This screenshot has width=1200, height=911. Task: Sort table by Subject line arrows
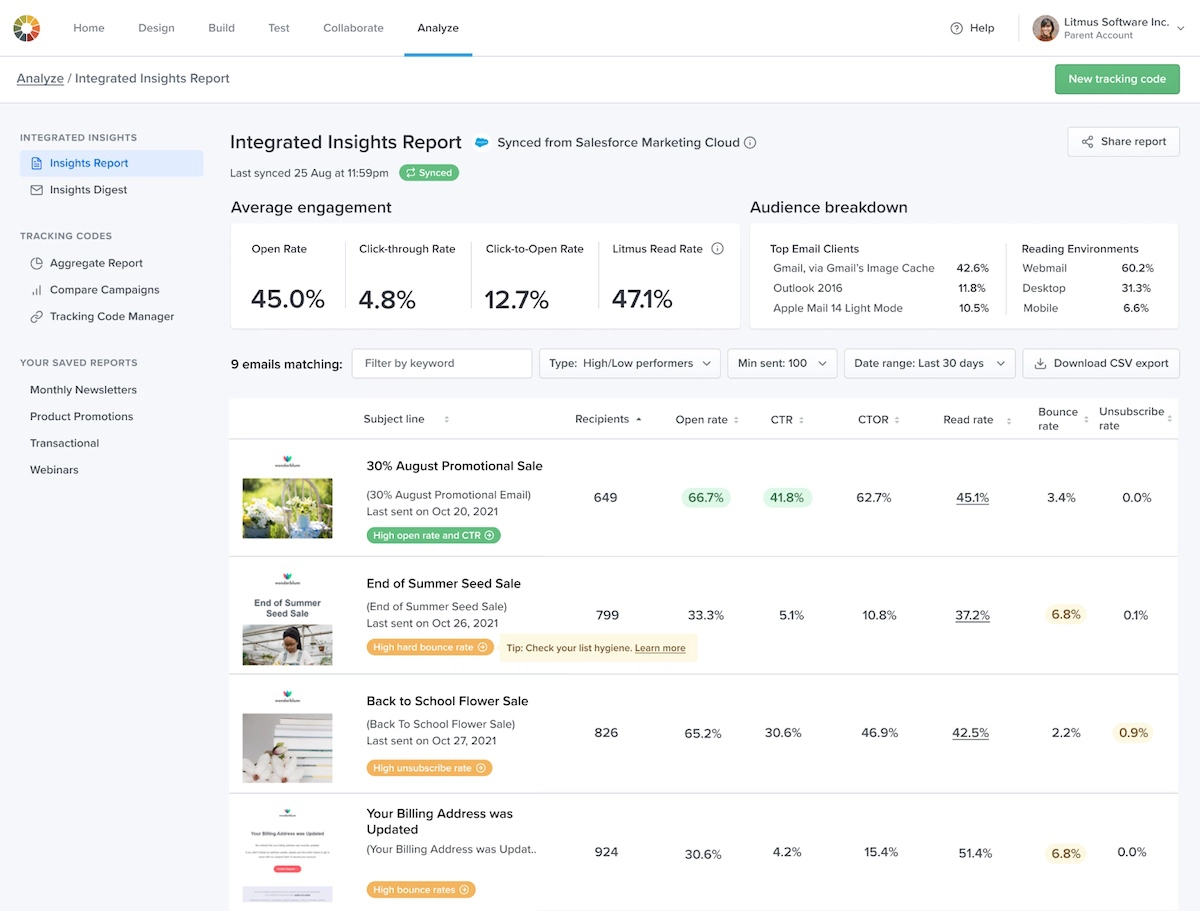(447, 420)
